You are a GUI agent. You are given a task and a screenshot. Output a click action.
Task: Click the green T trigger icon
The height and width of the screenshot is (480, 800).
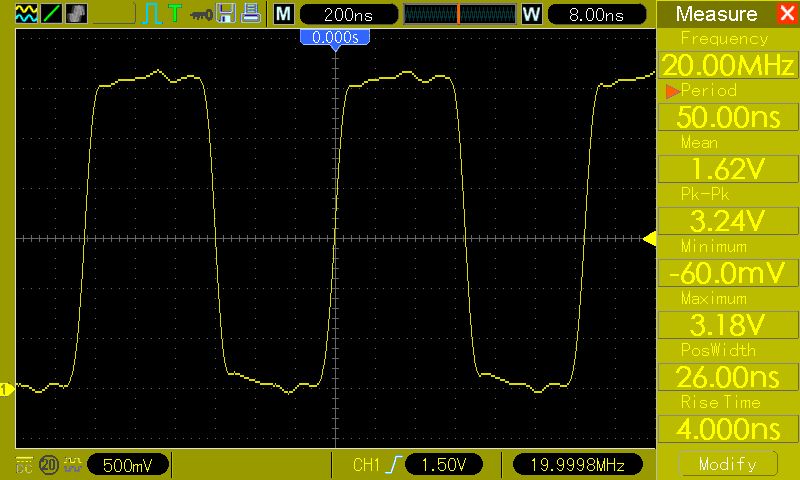click(x=175, y=13)
